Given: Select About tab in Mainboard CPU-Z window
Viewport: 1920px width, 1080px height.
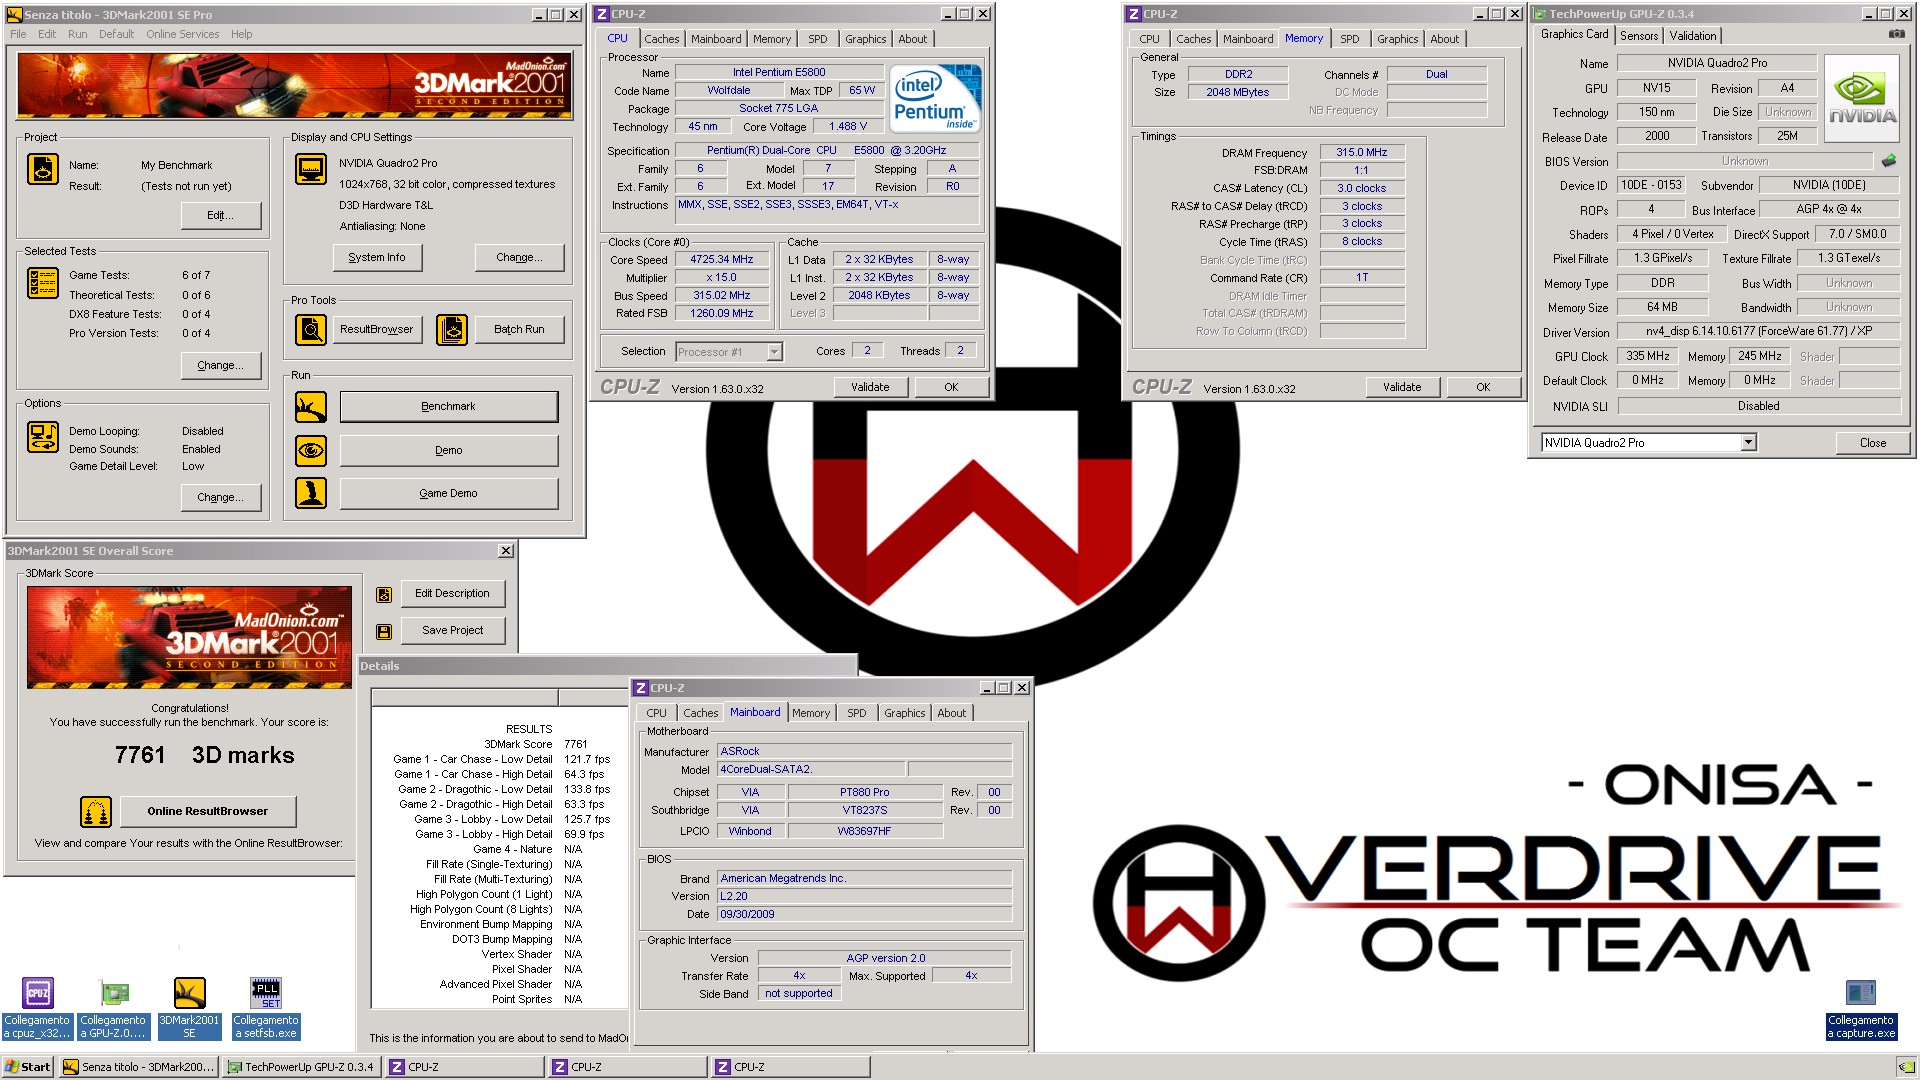Looking at the screenshot, I should click(951, 713).
